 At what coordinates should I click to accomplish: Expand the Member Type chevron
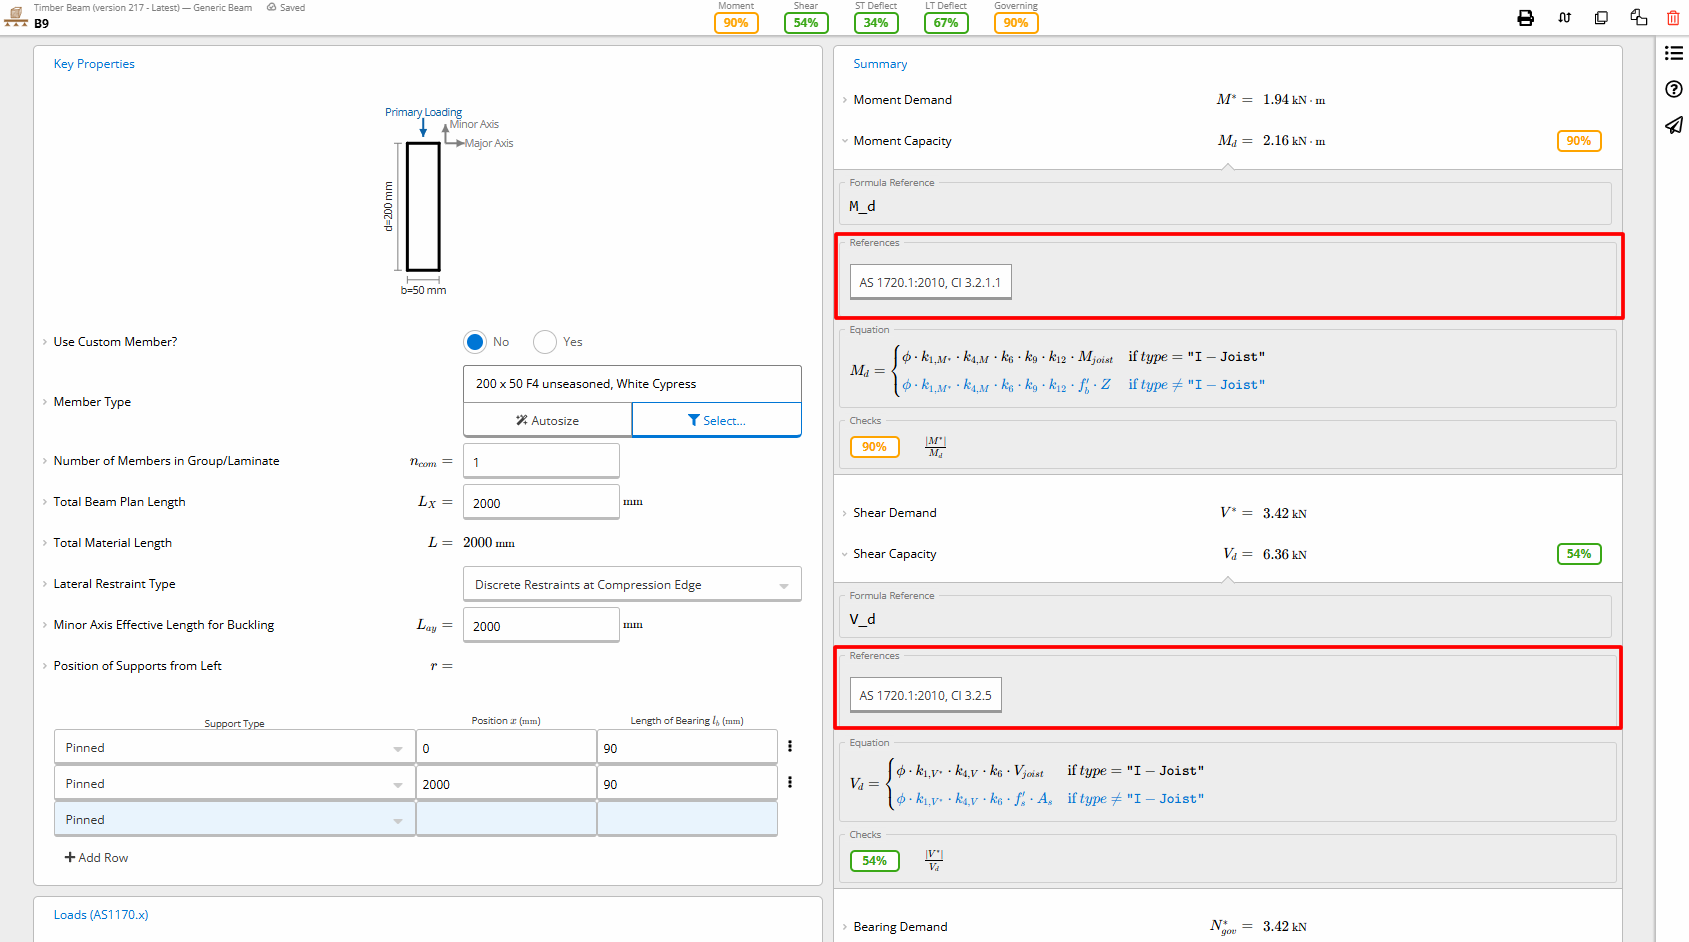45,402
